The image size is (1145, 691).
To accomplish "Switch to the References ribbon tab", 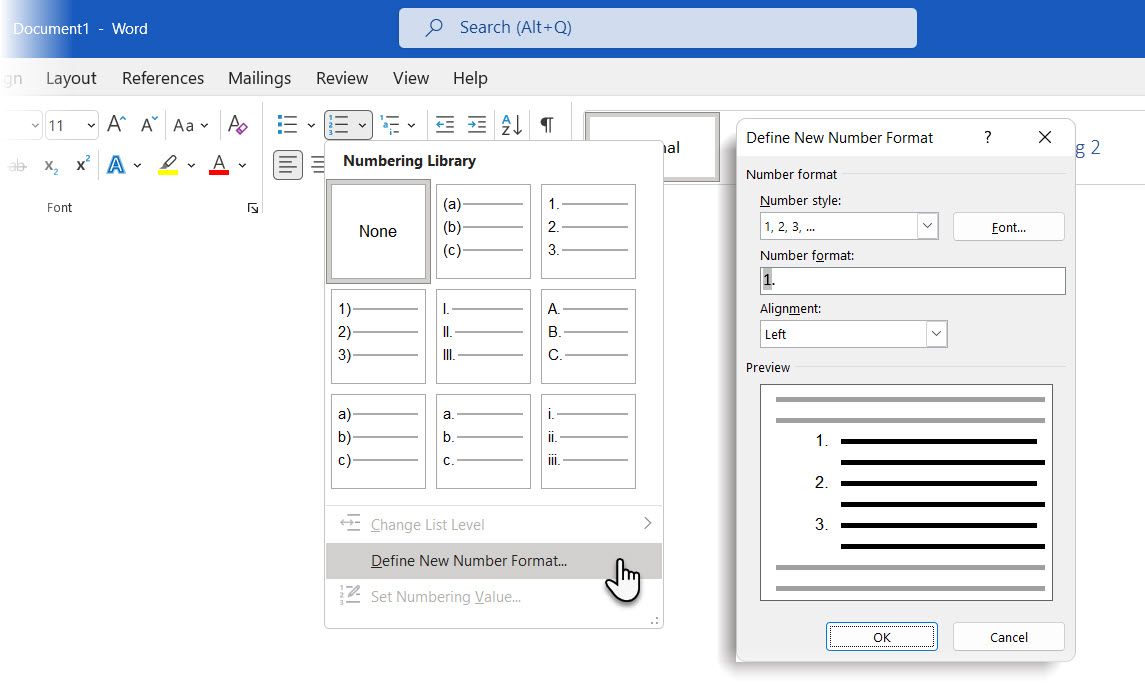I will pos(162,78).
